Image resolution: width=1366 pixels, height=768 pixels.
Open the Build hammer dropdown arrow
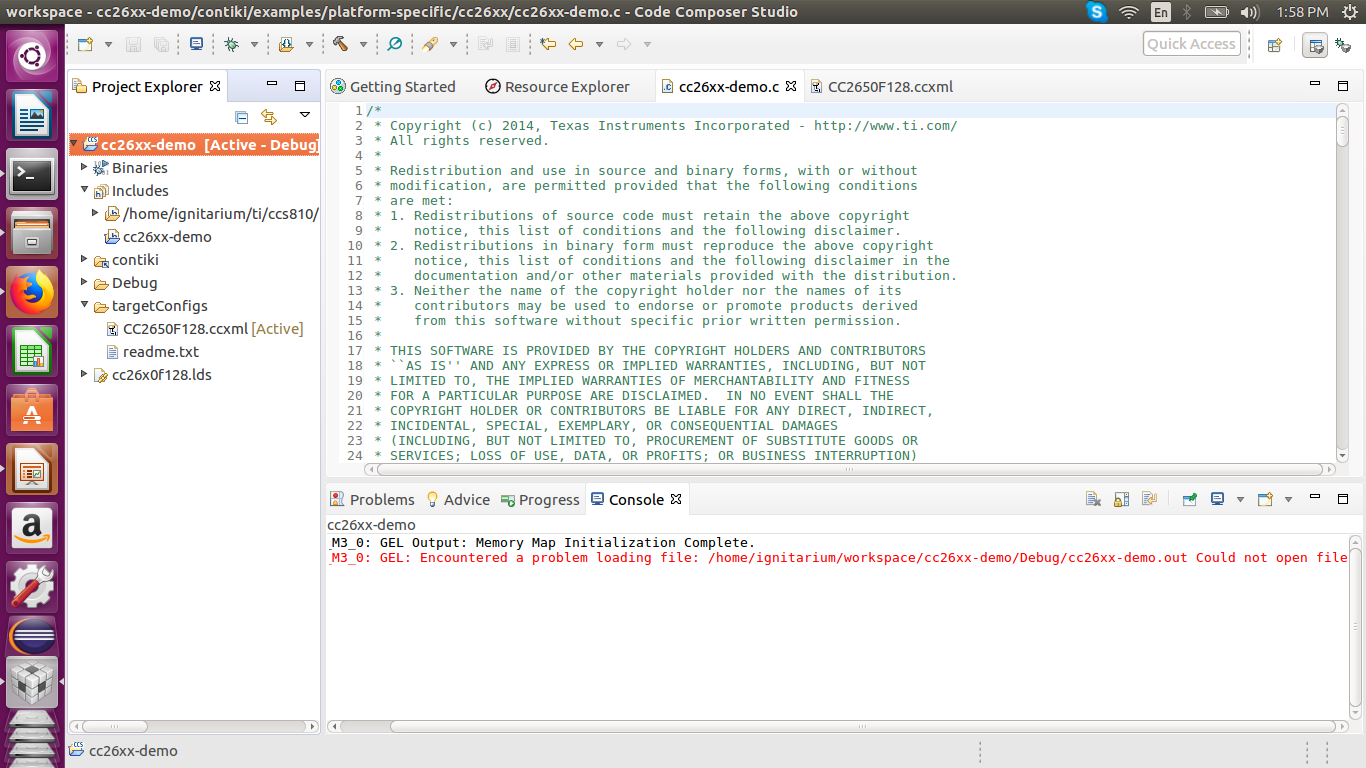pyautogui.click(x=363, y=44)
